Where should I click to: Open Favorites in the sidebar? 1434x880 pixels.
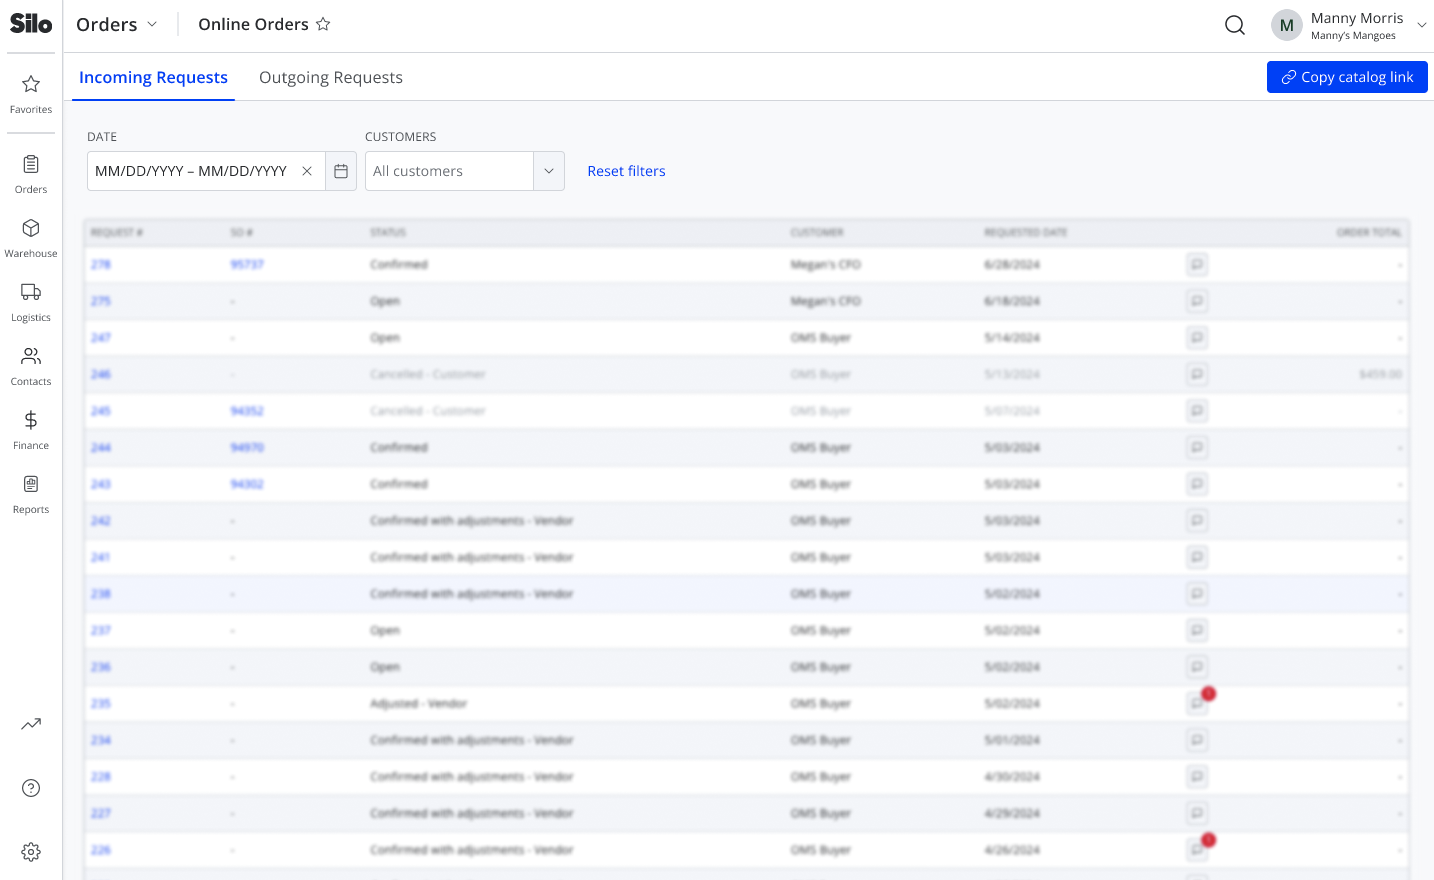(x=31, y=94)
